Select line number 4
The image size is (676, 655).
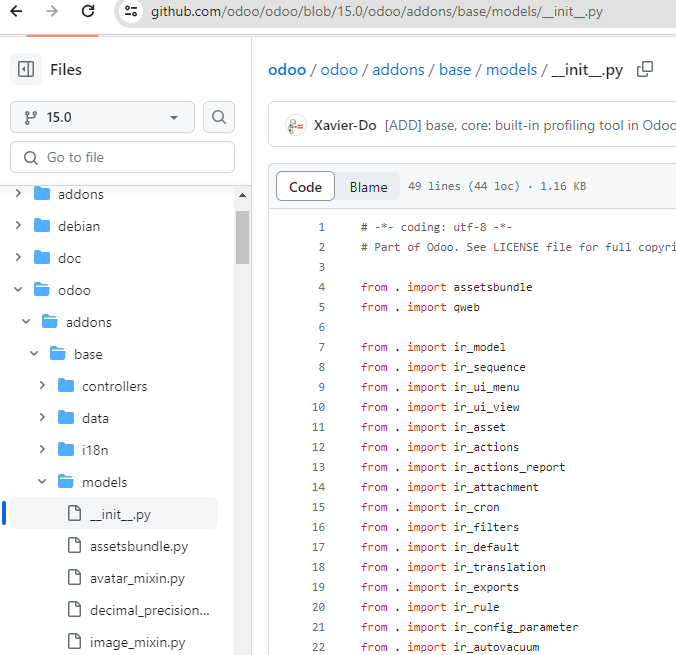point(322,287)
